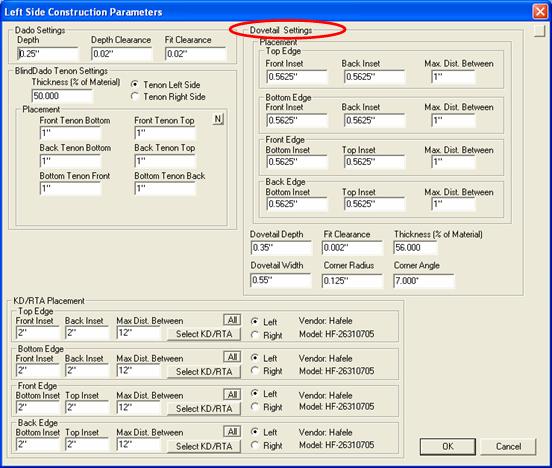Click All button in KD/RTA Front Edge
The image size is (552, 468).
[x=232, y=394]
